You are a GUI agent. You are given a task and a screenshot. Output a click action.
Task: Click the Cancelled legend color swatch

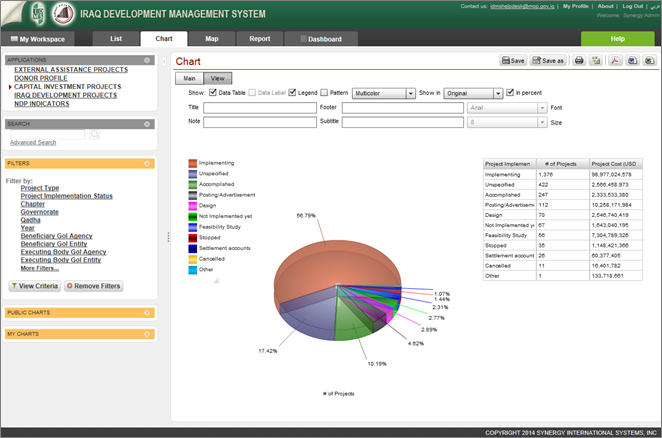point(193,259)
